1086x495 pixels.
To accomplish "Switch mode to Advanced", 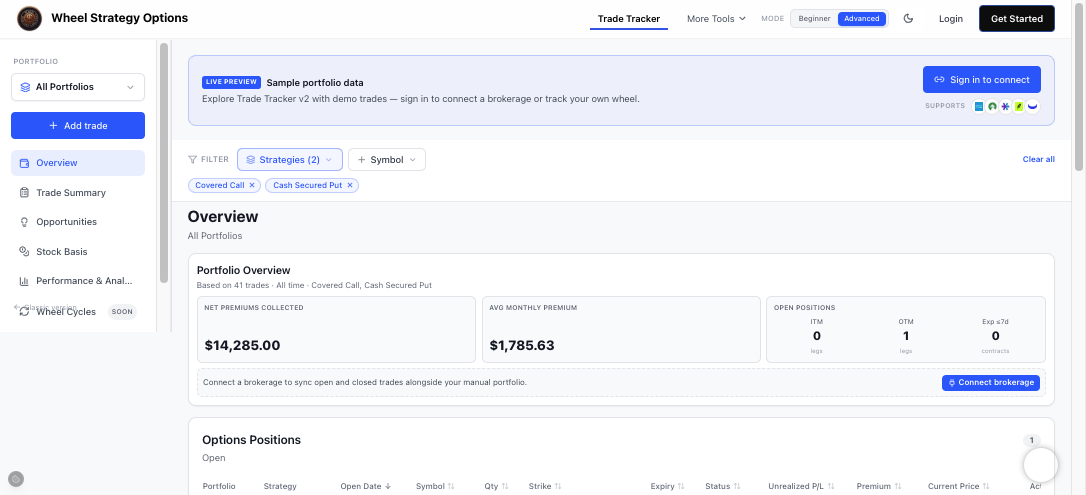I will (x=862, y=19).
